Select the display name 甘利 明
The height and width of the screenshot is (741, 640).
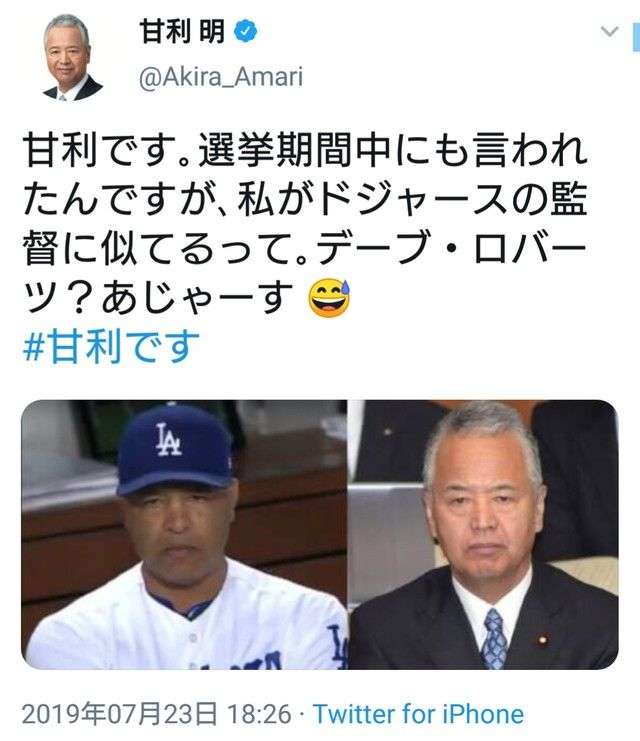coord(182,32)
